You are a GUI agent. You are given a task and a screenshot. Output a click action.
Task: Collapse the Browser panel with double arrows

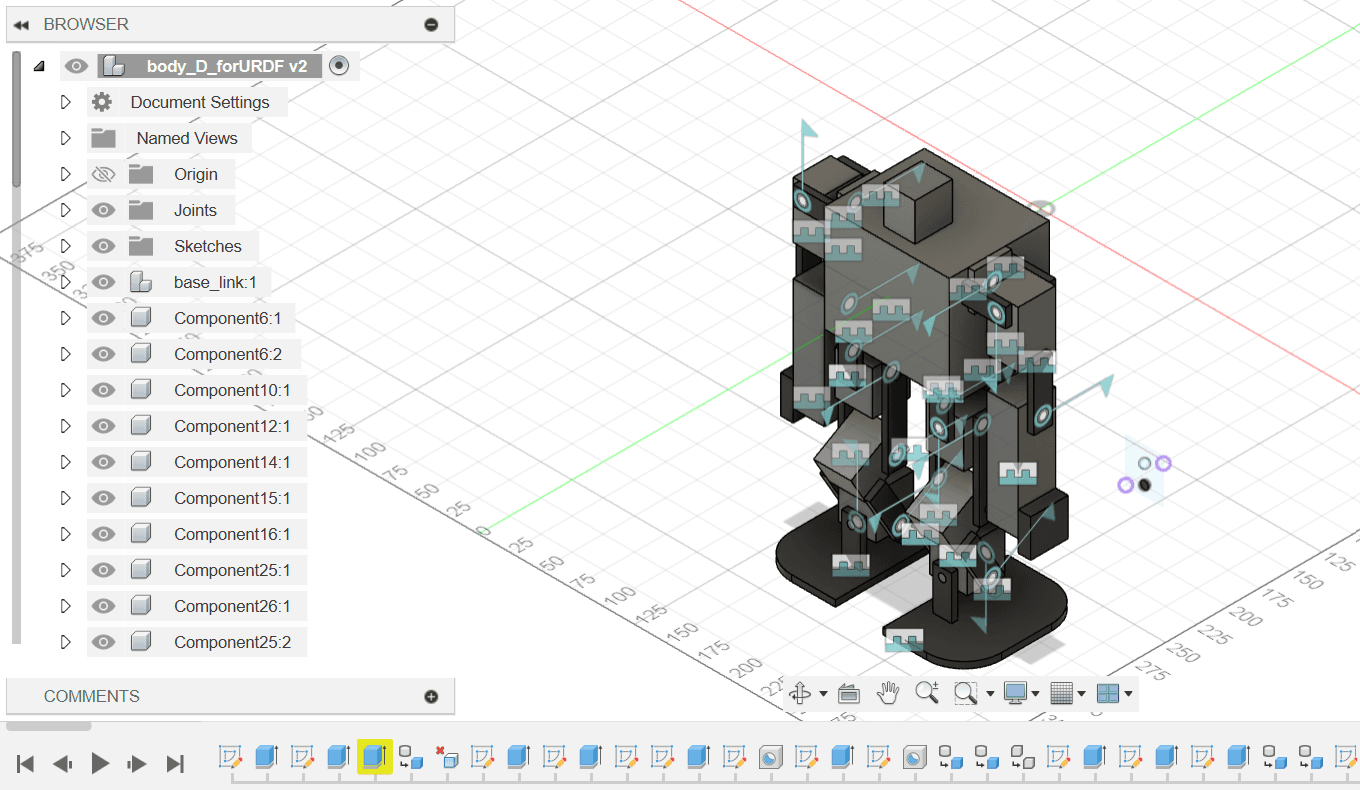click(21, 25)
